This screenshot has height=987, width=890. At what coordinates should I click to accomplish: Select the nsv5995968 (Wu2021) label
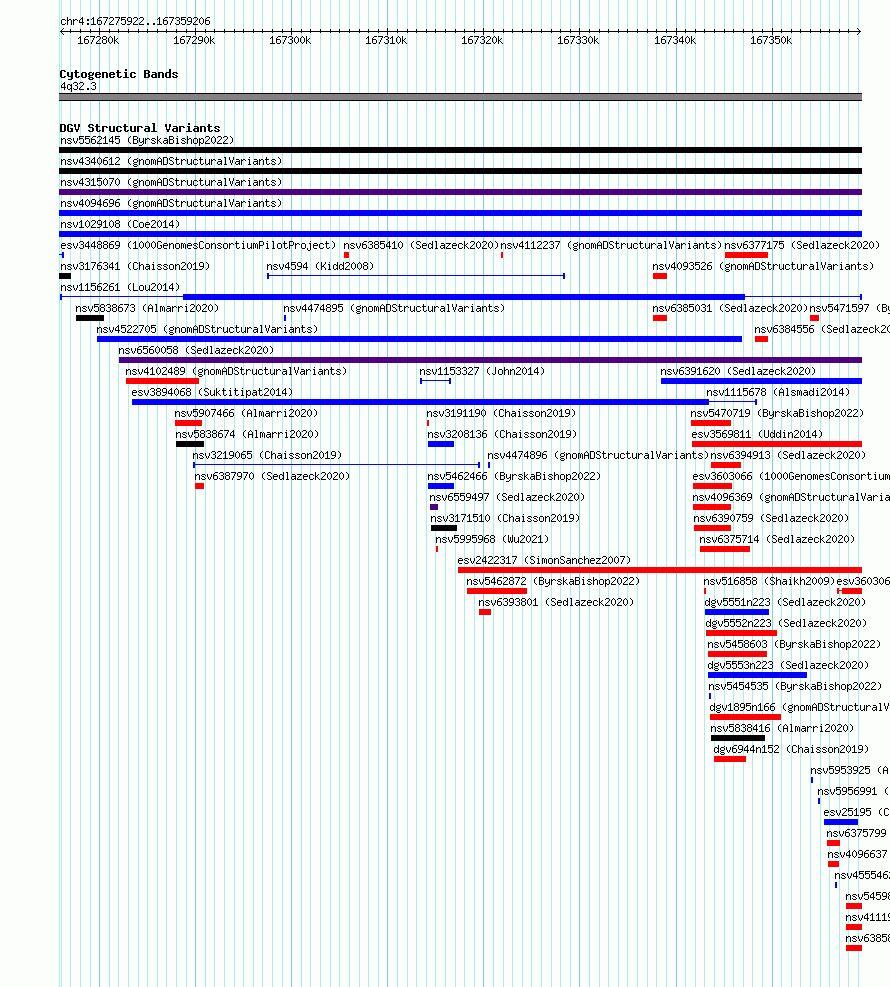point(492,539)
